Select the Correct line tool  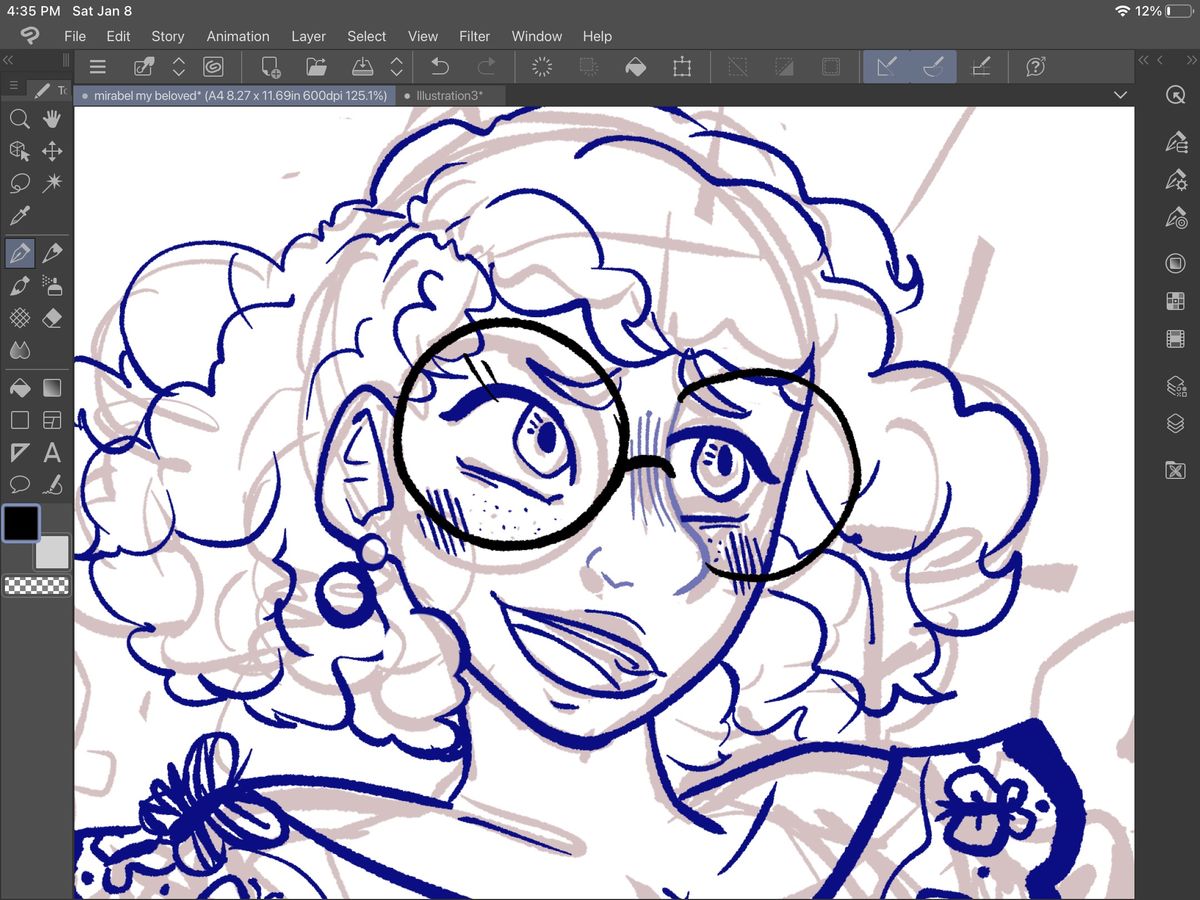point(52,485)
